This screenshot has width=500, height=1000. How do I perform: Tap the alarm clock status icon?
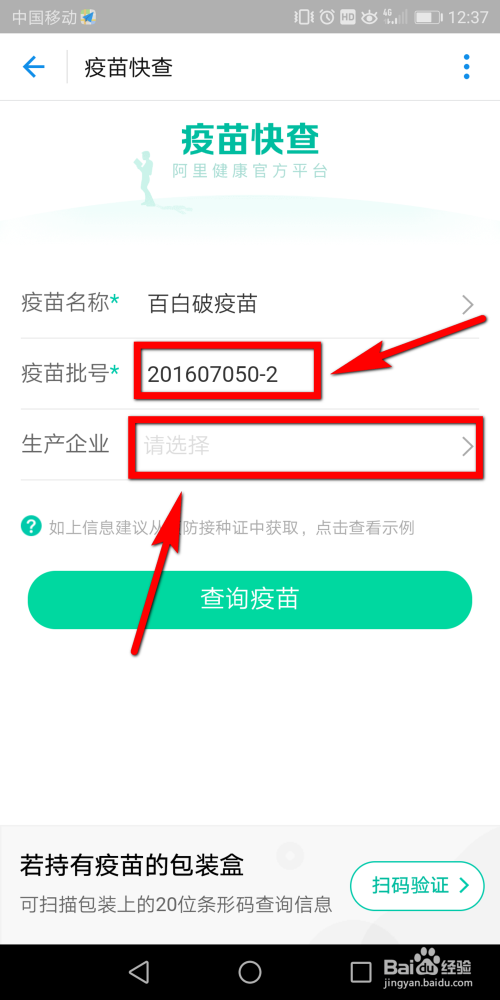pos(327,17)
